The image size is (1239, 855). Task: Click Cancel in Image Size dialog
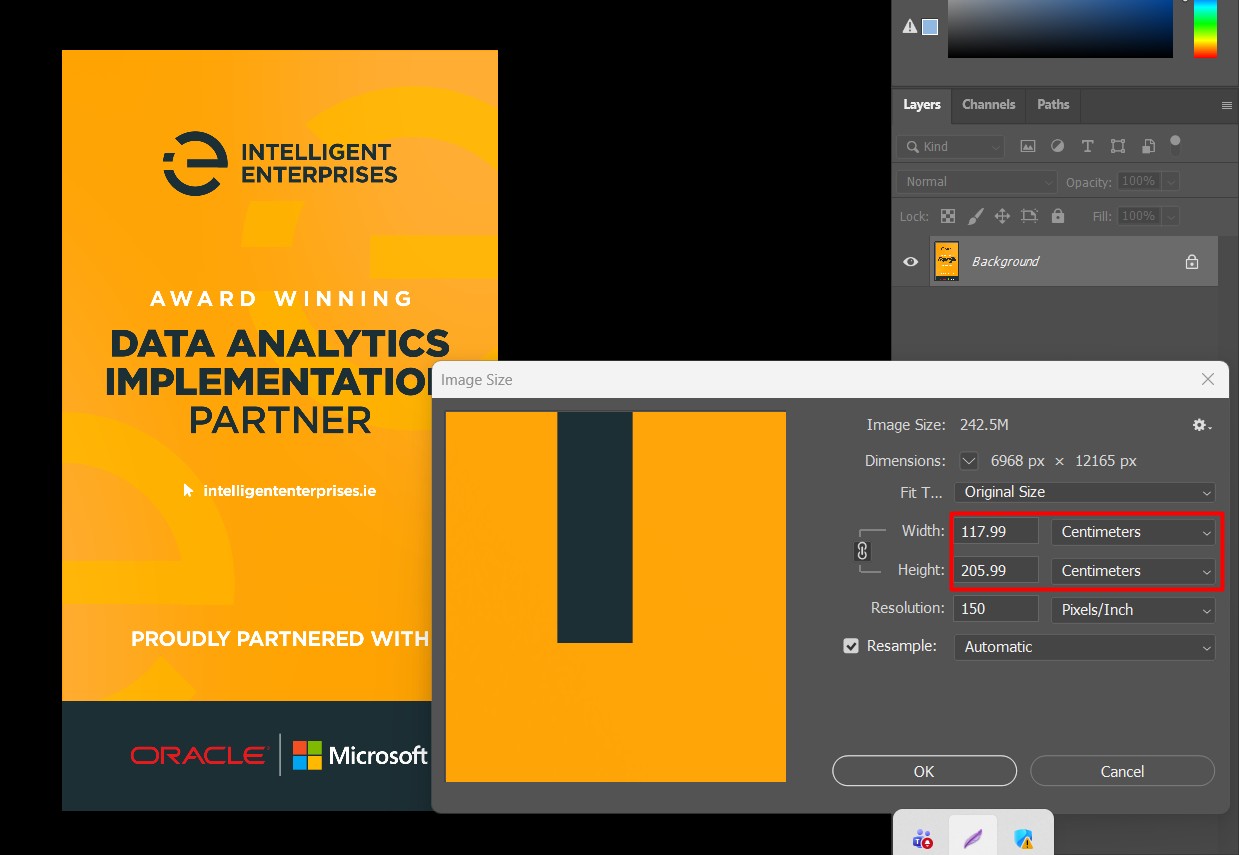(x=1122, y=771)
